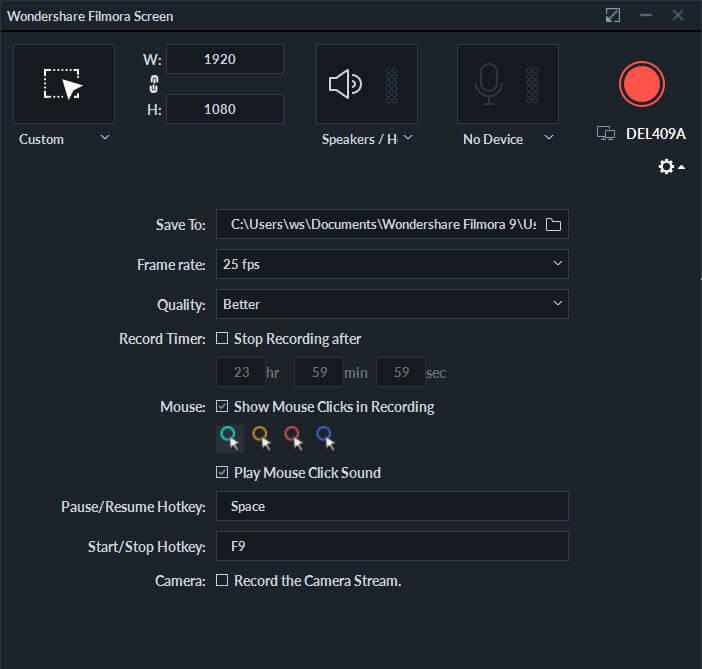The height and width of the screenshot is (669, 702).
Task: Click the height field showing 1080
Action: [225, 109]
